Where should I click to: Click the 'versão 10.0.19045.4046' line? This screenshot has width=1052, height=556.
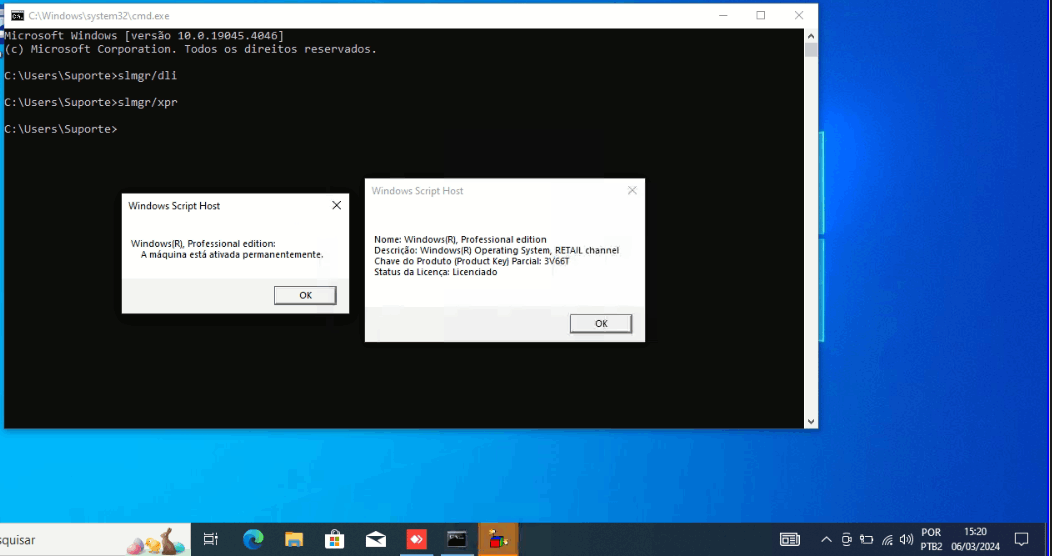pos(144,36)
